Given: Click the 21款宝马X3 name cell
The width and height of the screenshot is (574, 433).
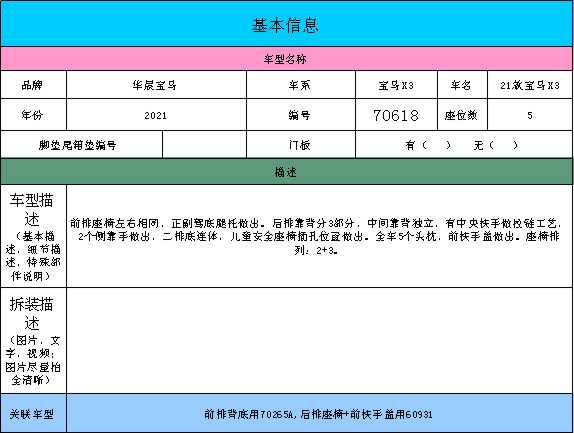Looking at the screenshot, I should coord(530,85).
